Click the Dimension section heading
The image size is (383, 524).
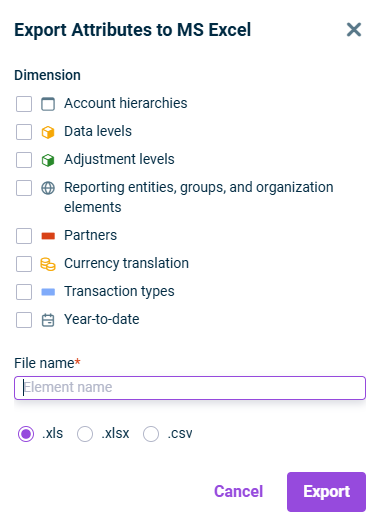point(47,75)
